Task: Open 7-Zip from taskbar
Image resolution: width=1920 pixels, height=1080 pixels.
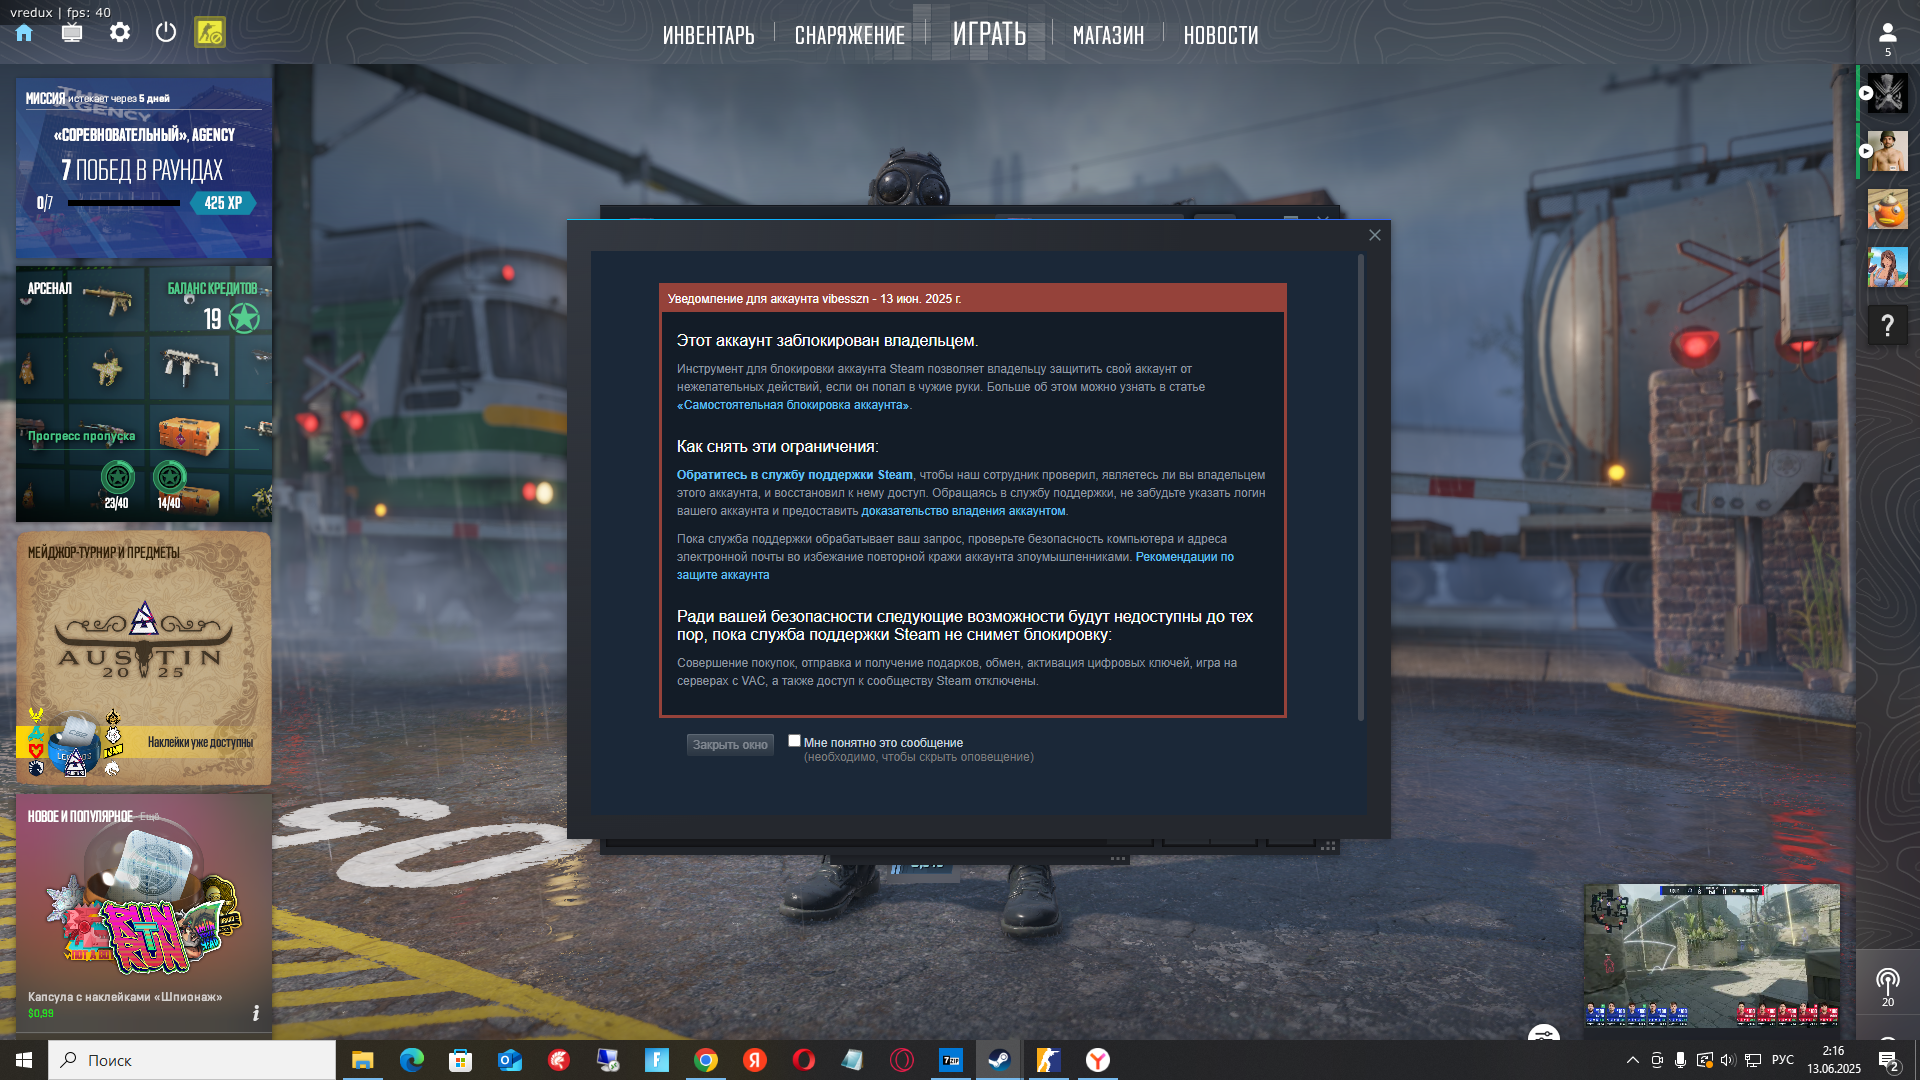Action: click(x=951, y=1060)
